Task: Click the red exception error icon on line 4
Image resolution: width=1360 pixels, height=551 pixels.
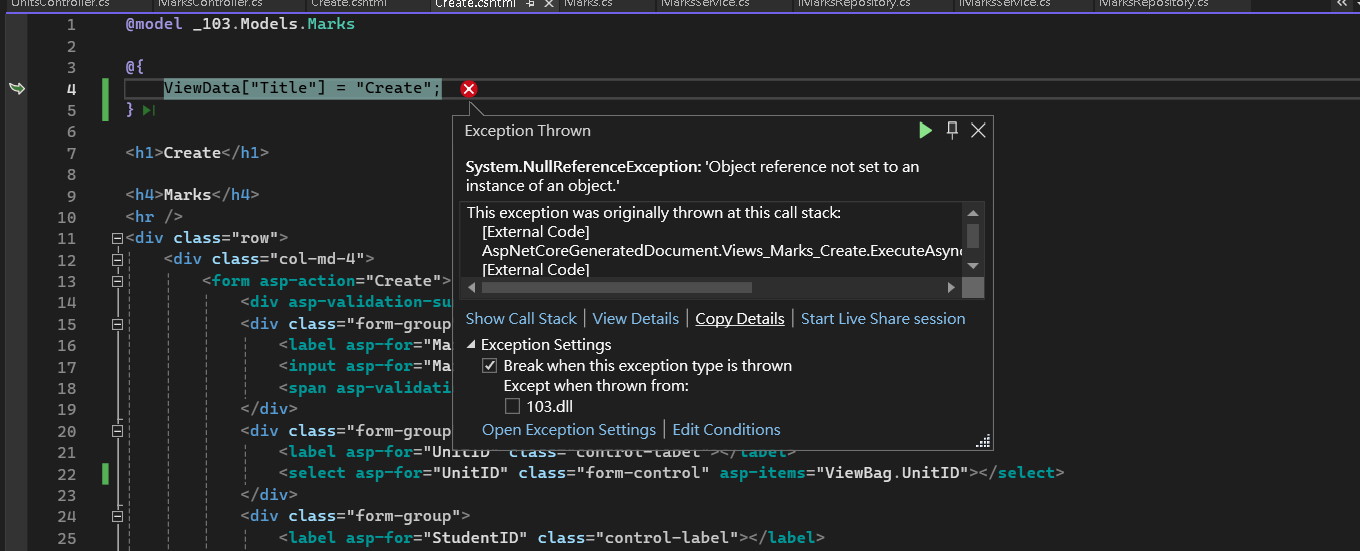Action: (x=468, y=89)
